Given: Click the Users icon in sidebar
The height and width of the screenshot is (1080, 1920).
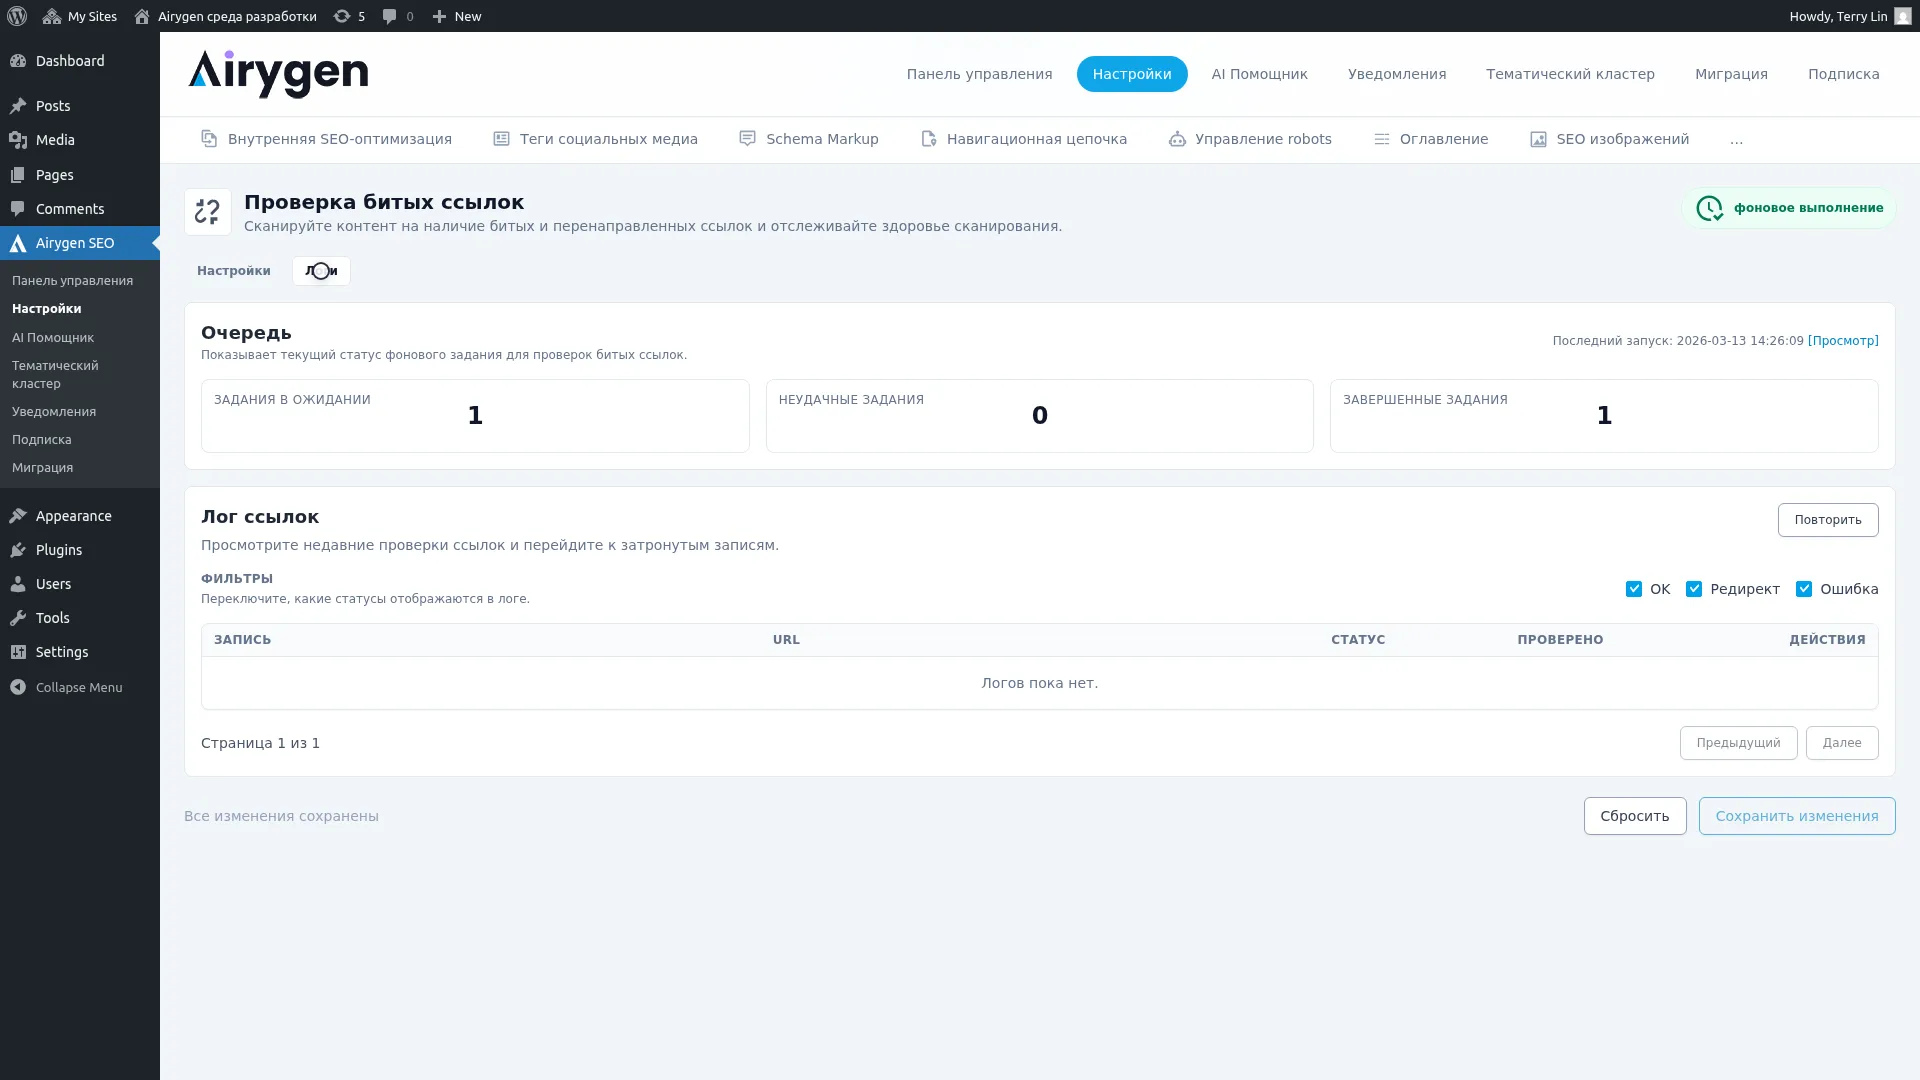Looking at the screenshot, I should tap(18, 584).
